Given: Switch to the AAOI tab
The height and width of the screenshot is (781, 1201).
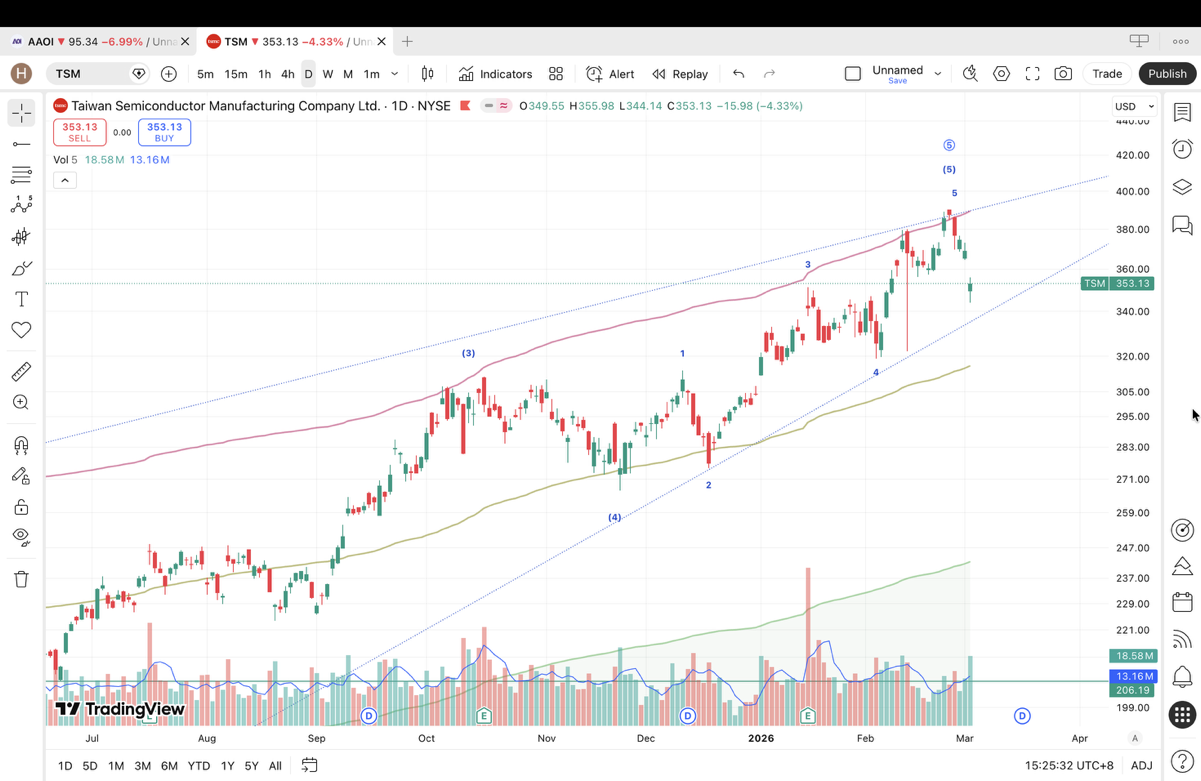Looking at the screenshot, I should click(x=95, y=42).
